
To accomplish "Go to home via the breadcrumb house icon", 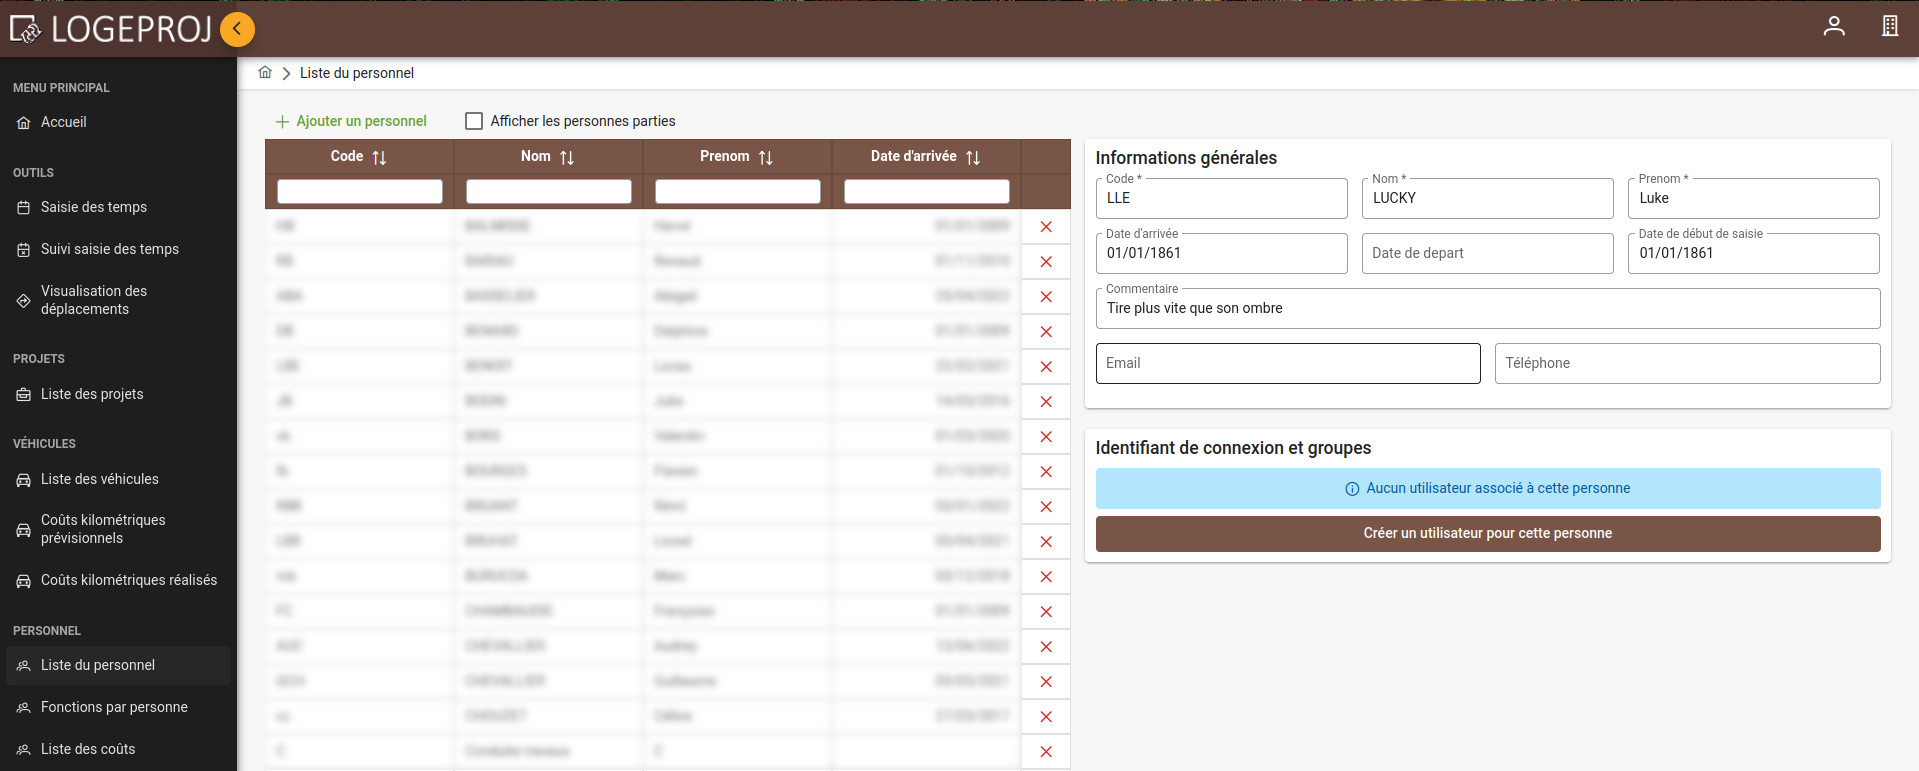I will pos(265,73).
